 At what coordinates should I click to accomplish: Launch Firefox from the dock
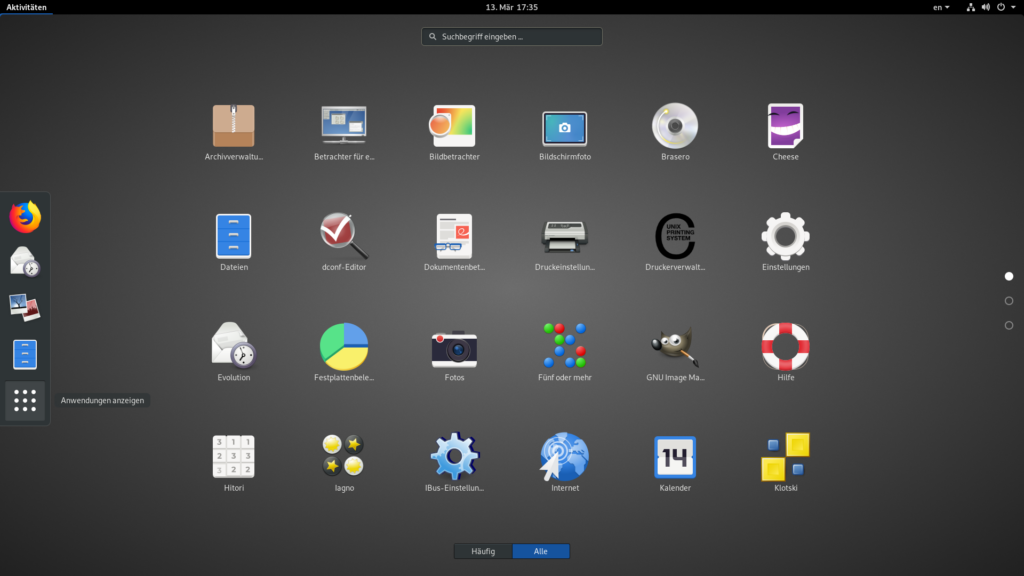coord(25,217)
